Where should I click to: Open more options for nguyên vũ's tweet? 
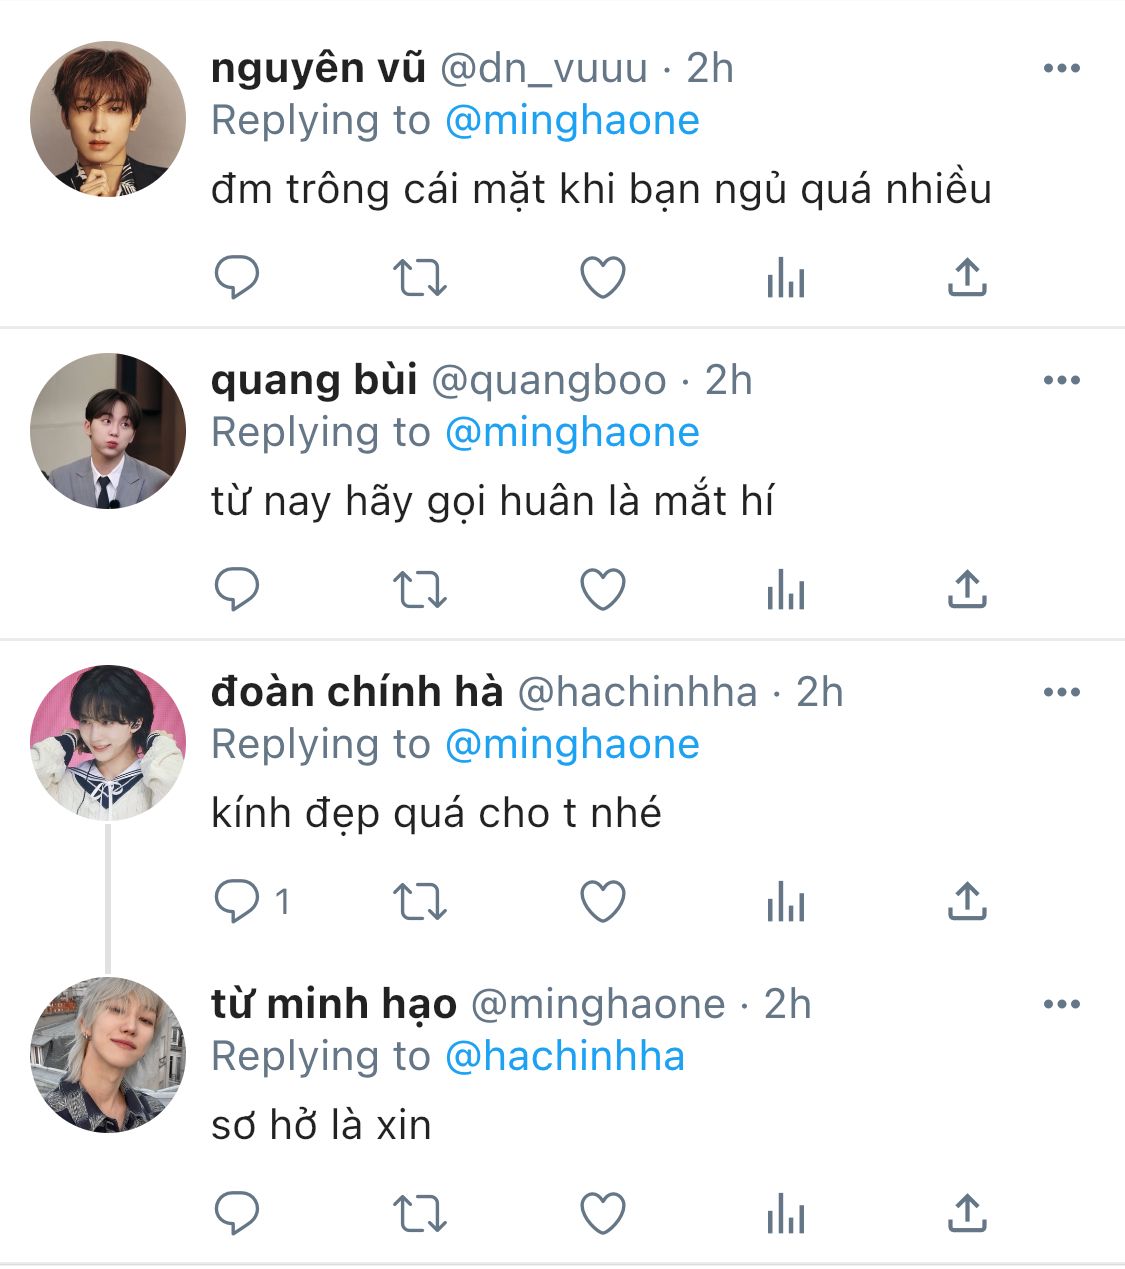[x=1061, y=68]
